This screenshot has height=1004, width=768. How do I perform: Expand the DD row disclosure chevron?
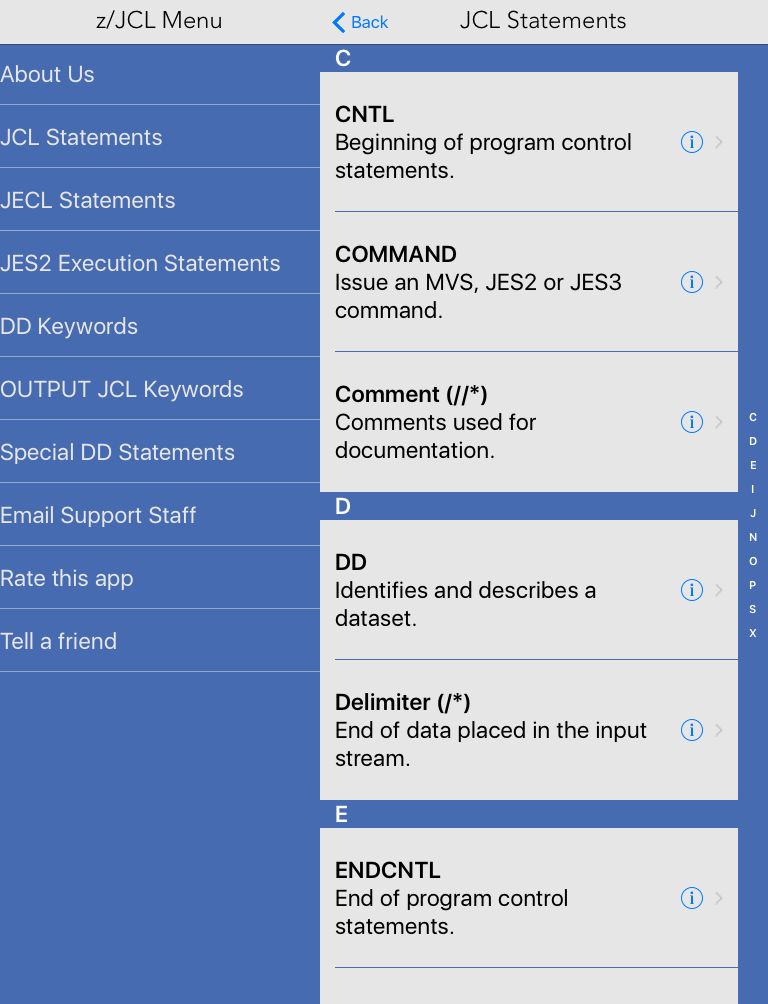tap(719, 590)
